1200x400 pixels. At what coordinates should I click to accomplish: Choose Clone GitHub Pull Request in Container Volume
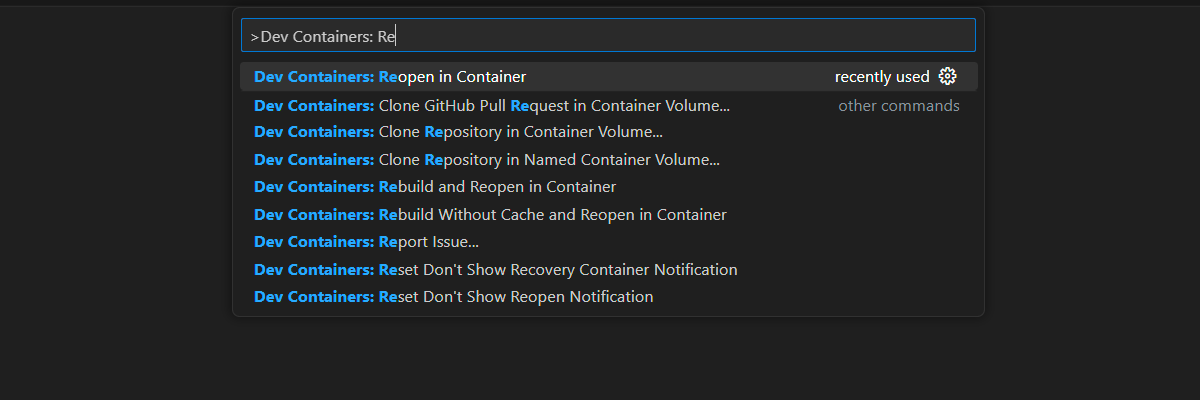pos(608,105)
